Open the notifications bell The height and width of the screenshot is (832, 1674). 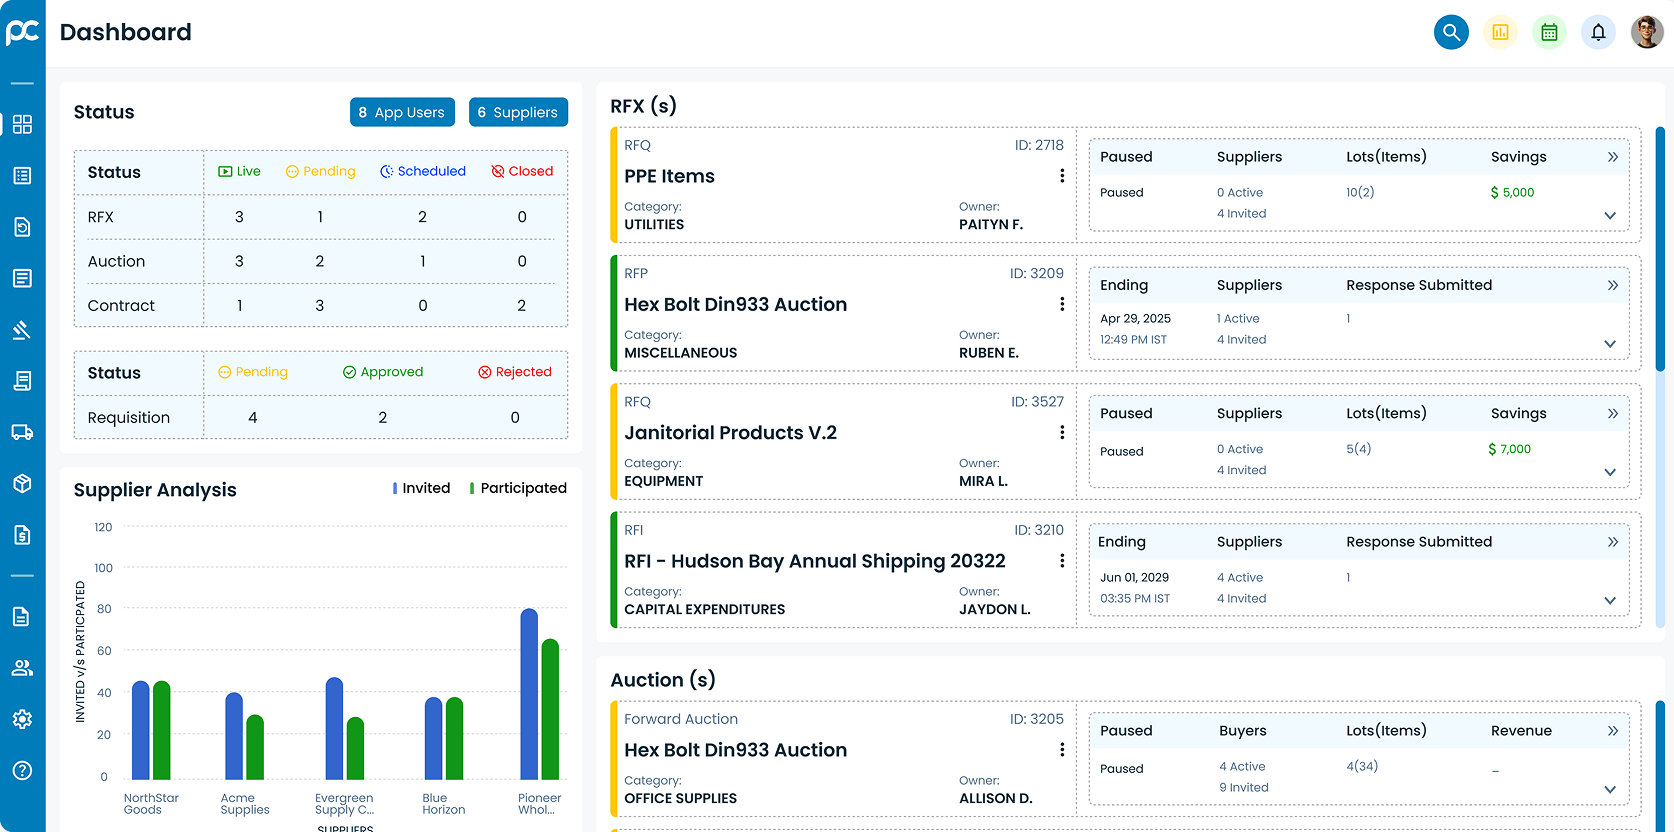pyautogui.click(x=1598, y=32)
